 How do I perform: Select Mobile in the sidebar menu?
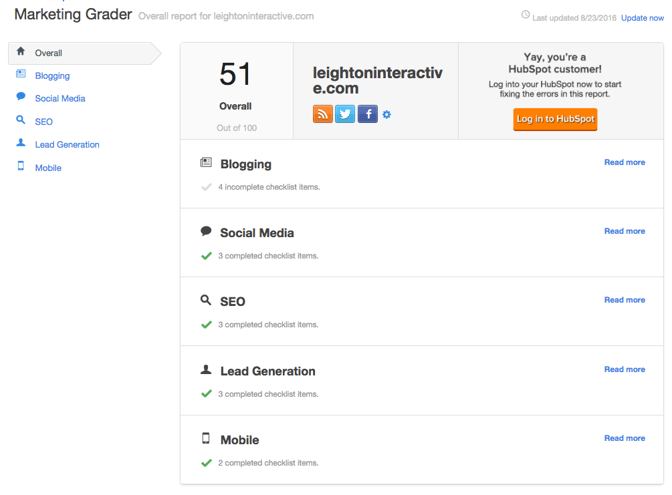(48, 168)
